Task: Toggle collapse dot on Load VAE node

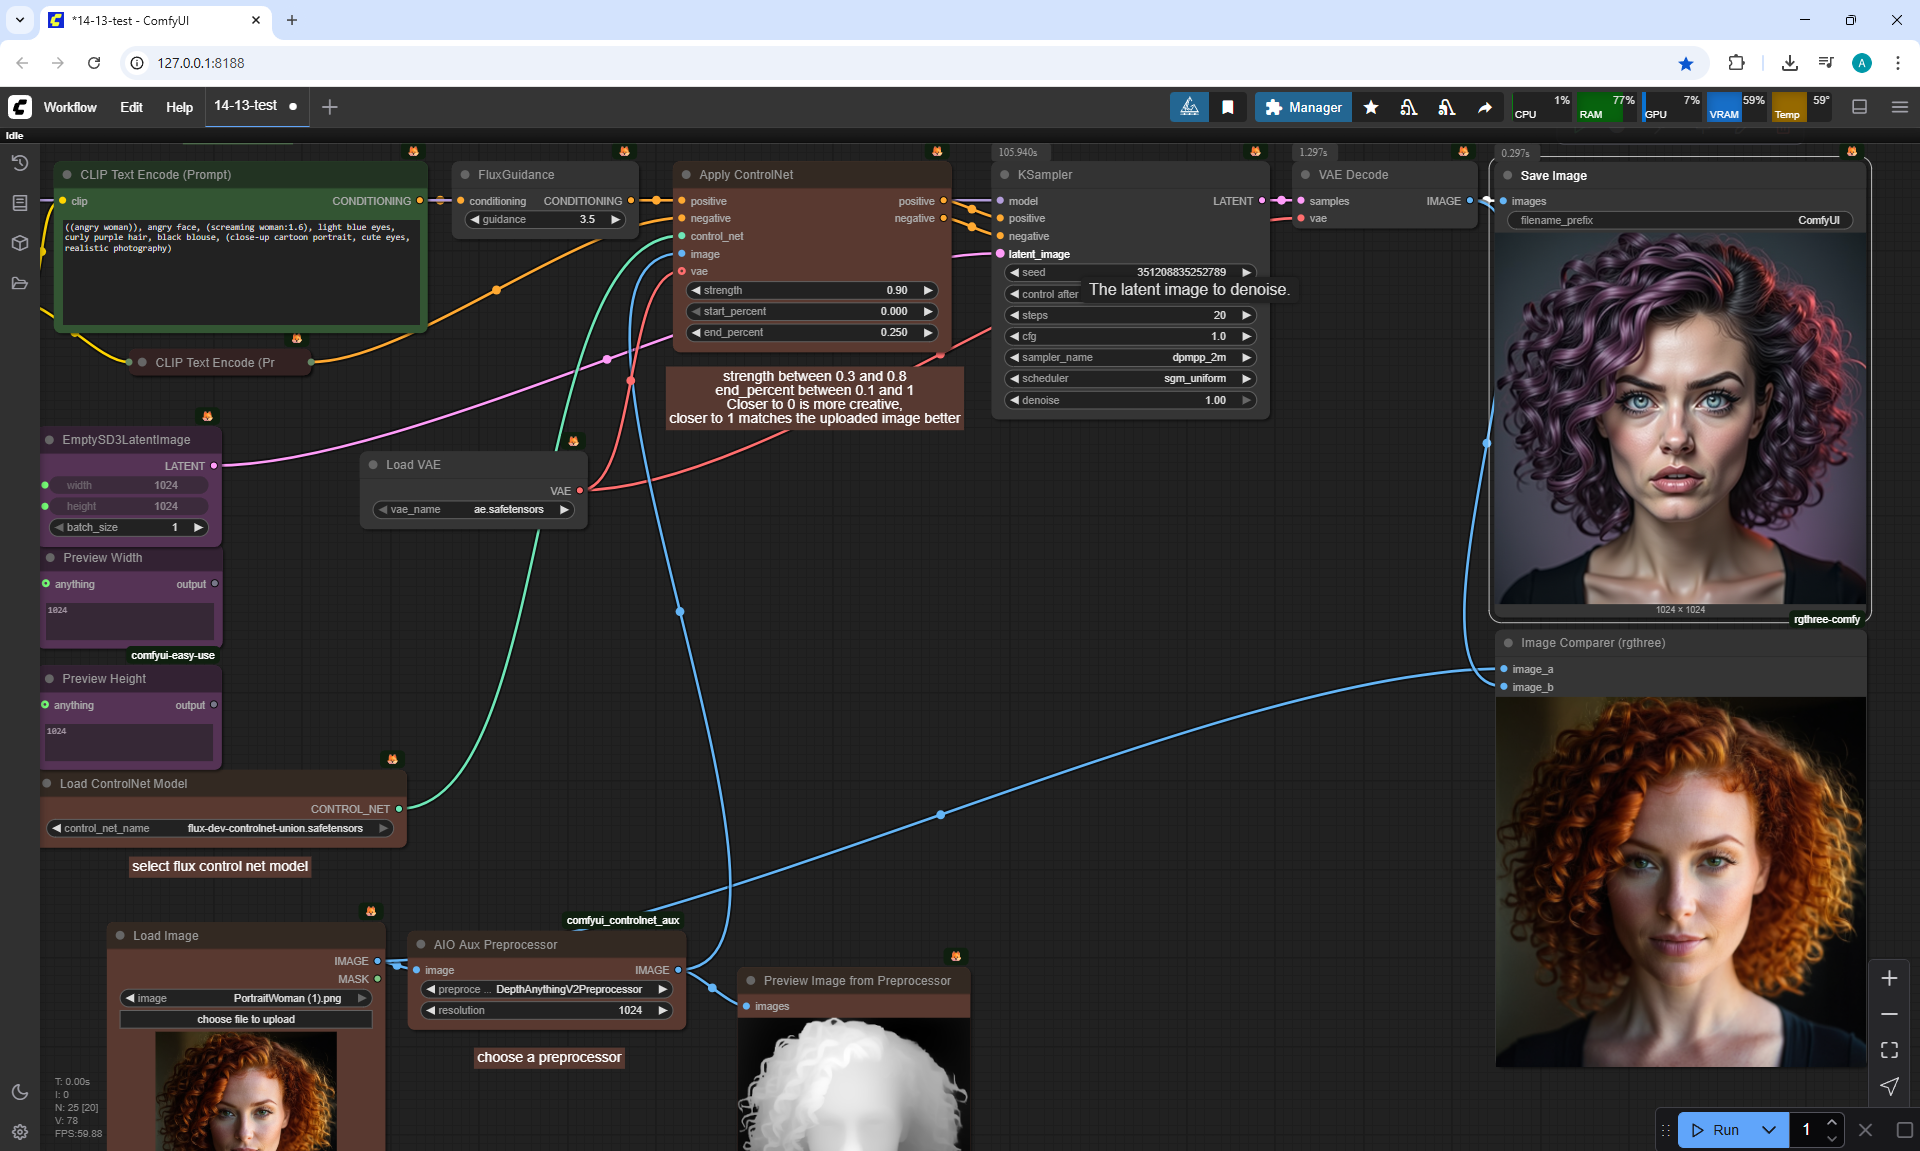Action: click(373, 465)
